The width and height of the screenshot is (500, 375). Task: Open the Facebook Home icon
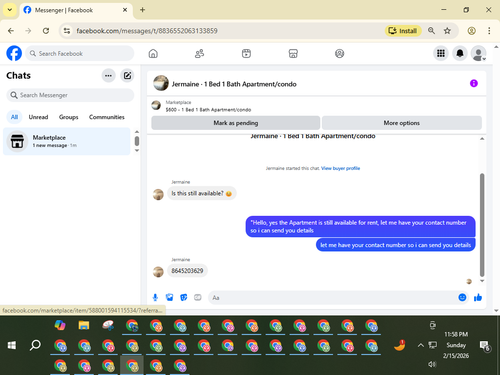point(153,53)
